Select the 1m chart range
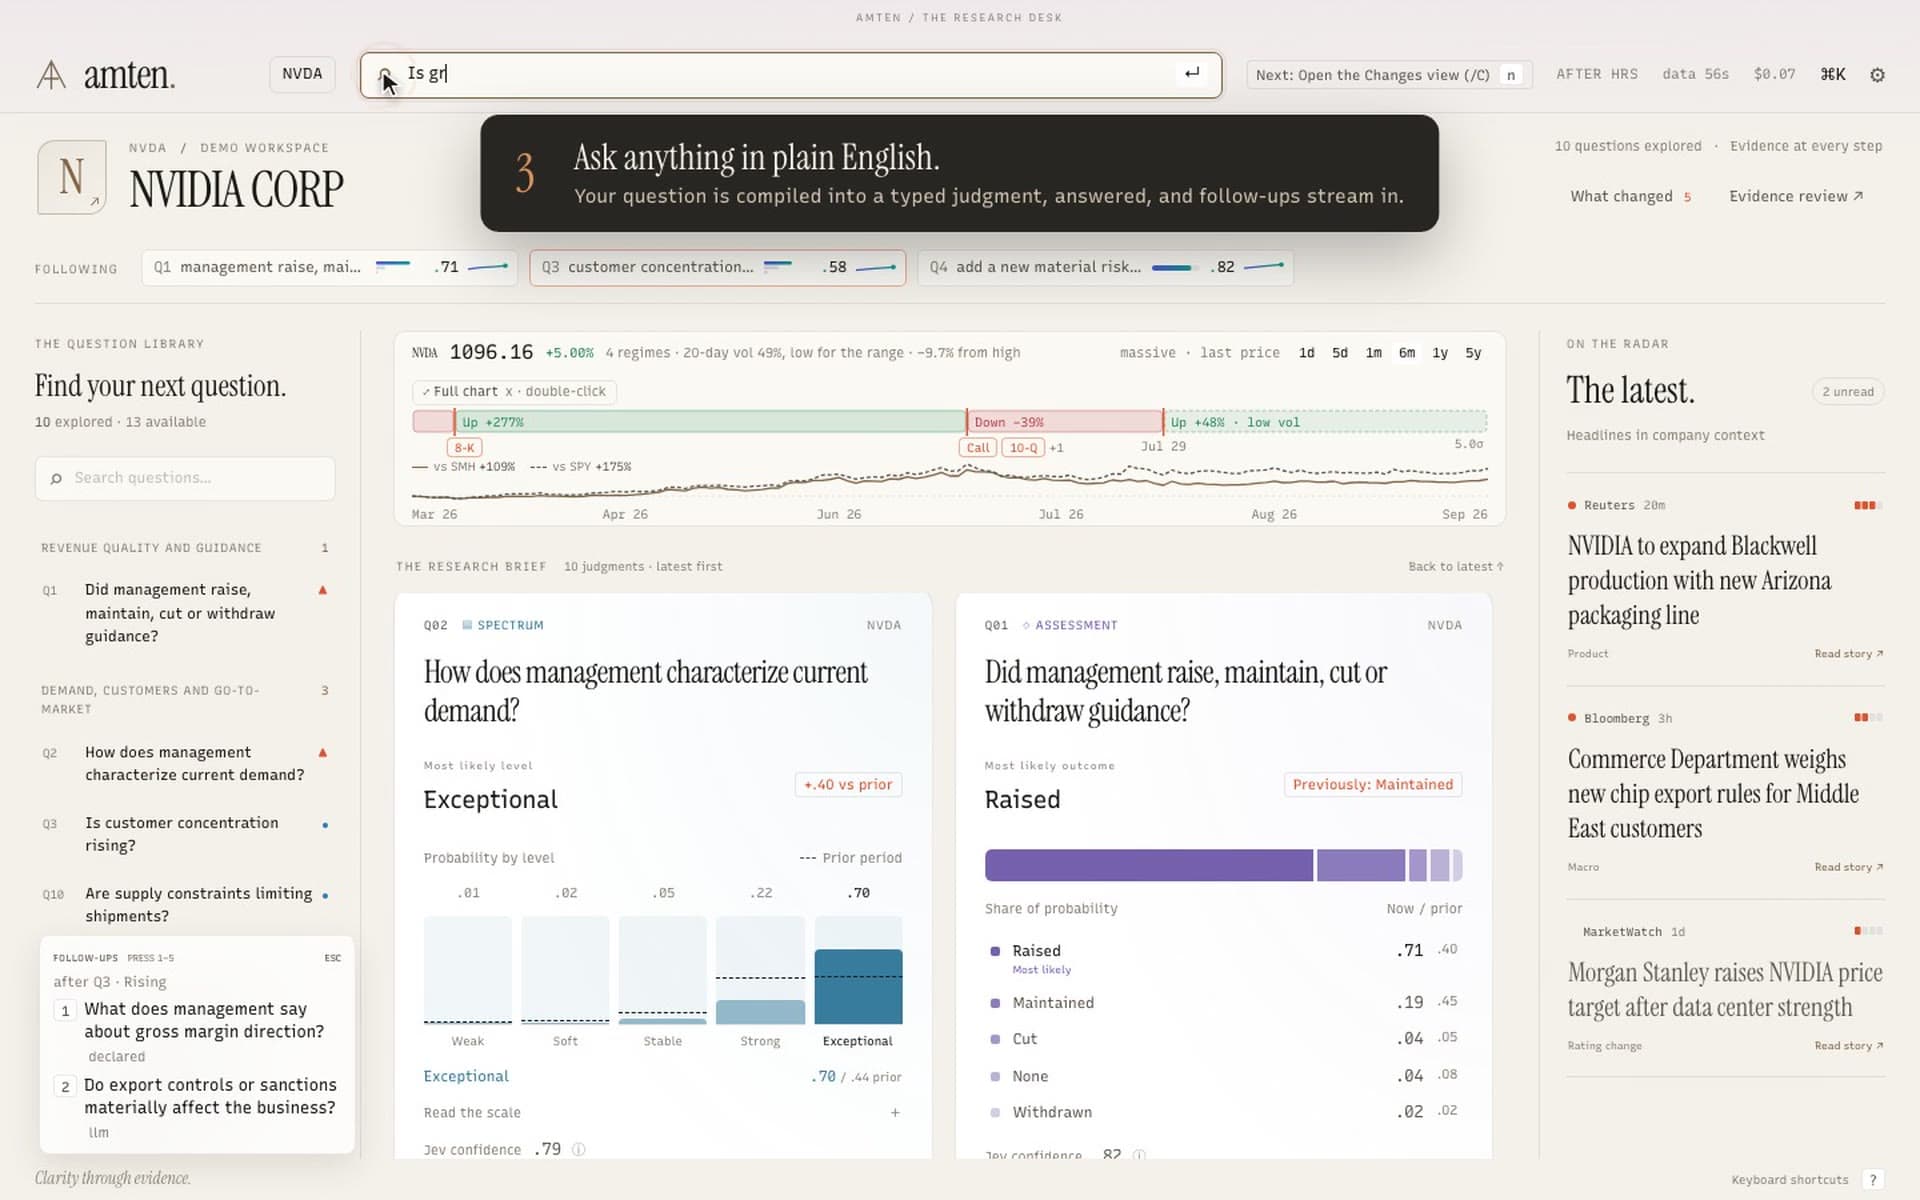 [x=1374, y=353]
